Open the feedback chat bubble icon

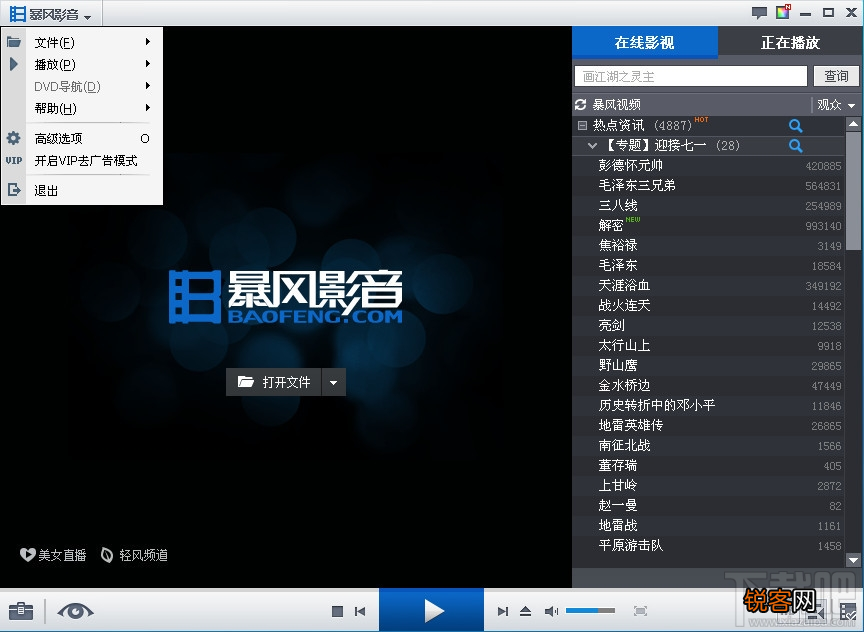759,12
